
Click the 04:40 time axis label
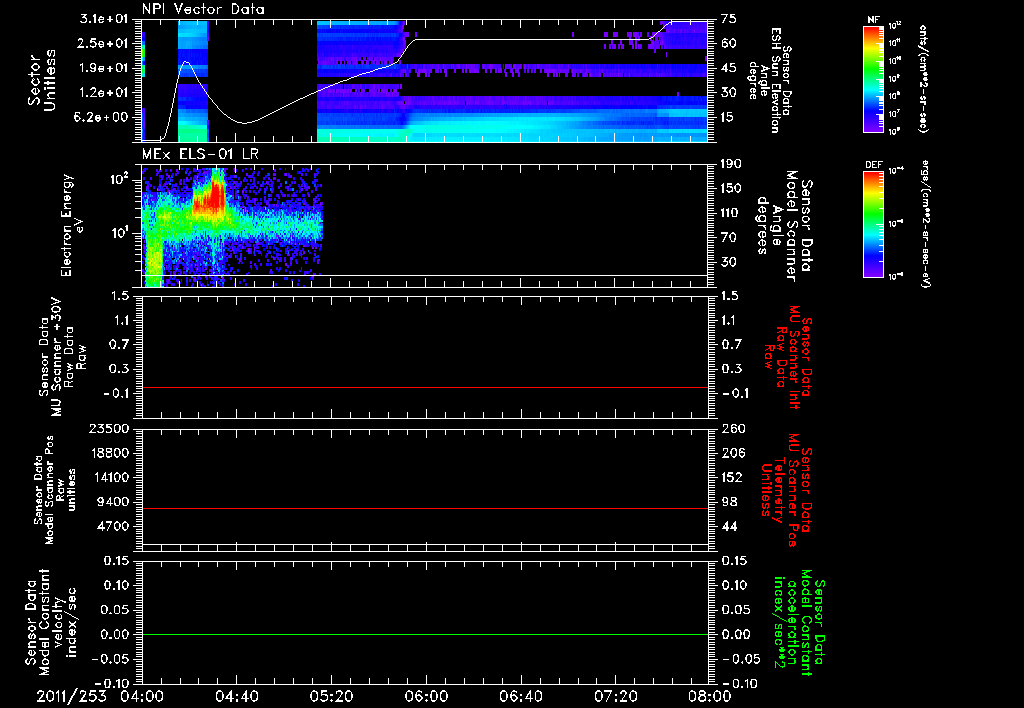[x=236, y=696]
